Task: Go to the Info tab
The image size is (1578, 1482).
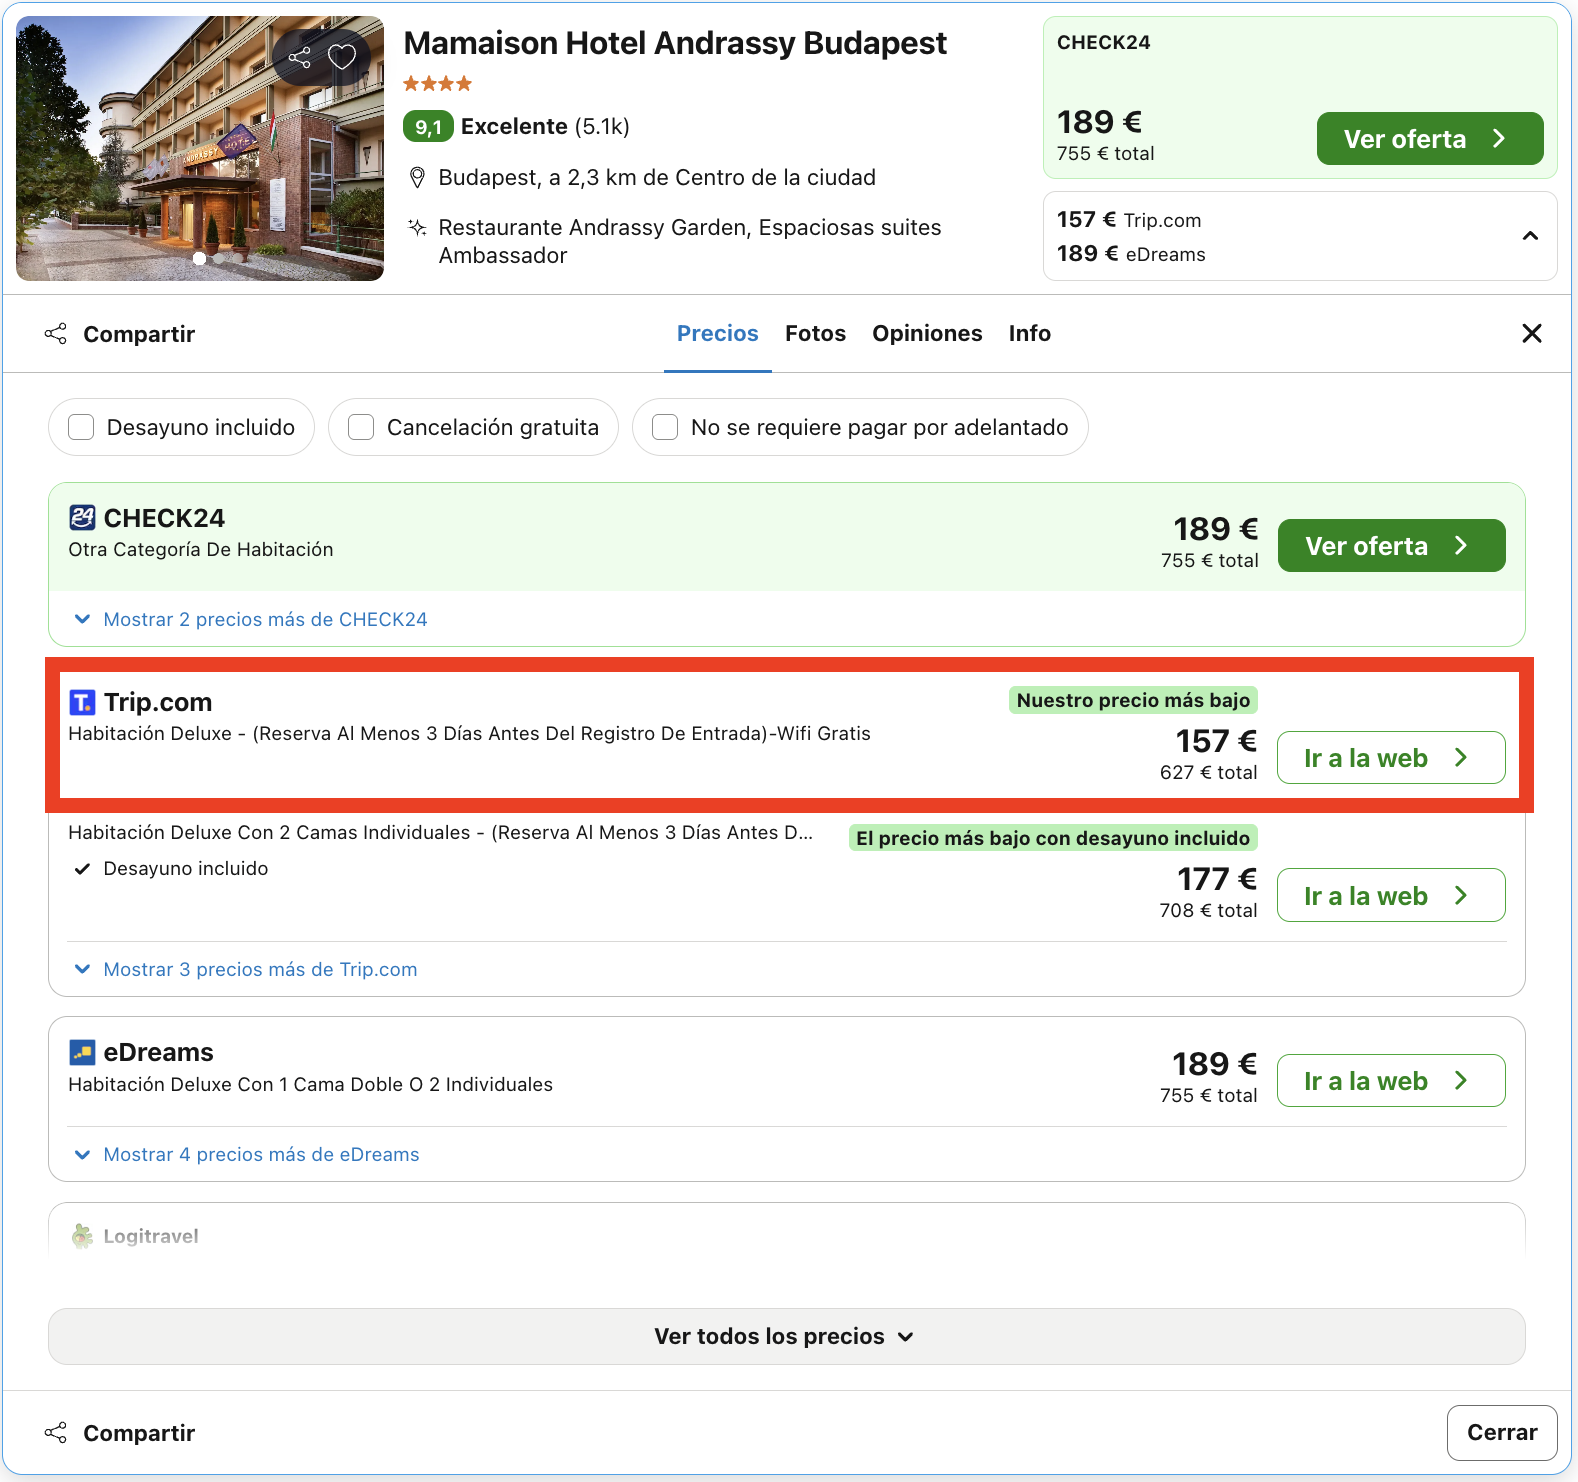Action: [1030, 334]
